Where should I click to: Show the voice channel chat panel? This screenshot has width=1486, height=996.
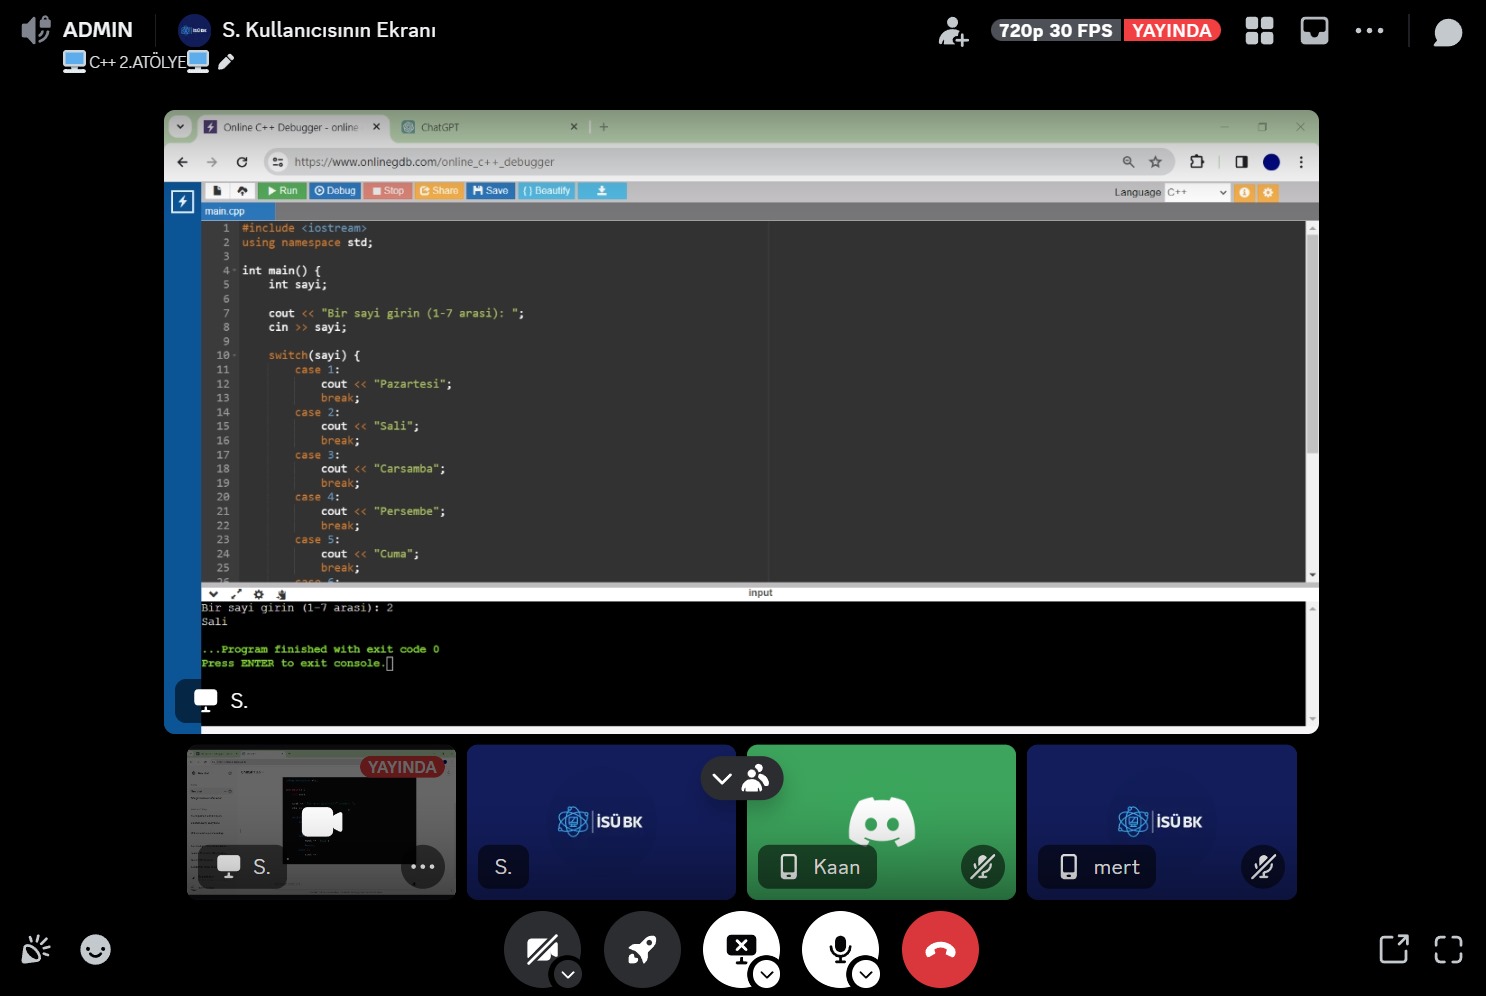pos(1447,32)
